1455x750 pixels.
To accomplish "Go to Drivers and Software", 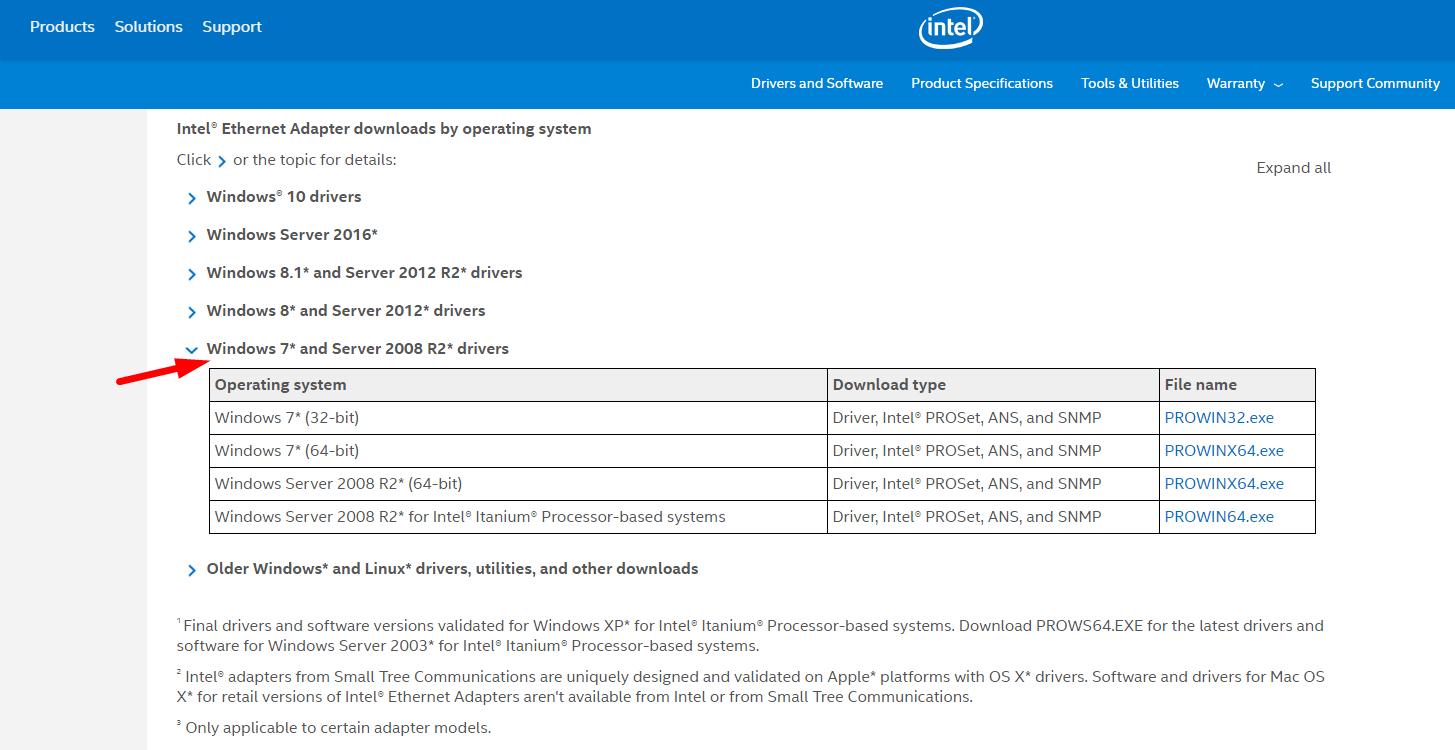I will (x=816, y=84).
